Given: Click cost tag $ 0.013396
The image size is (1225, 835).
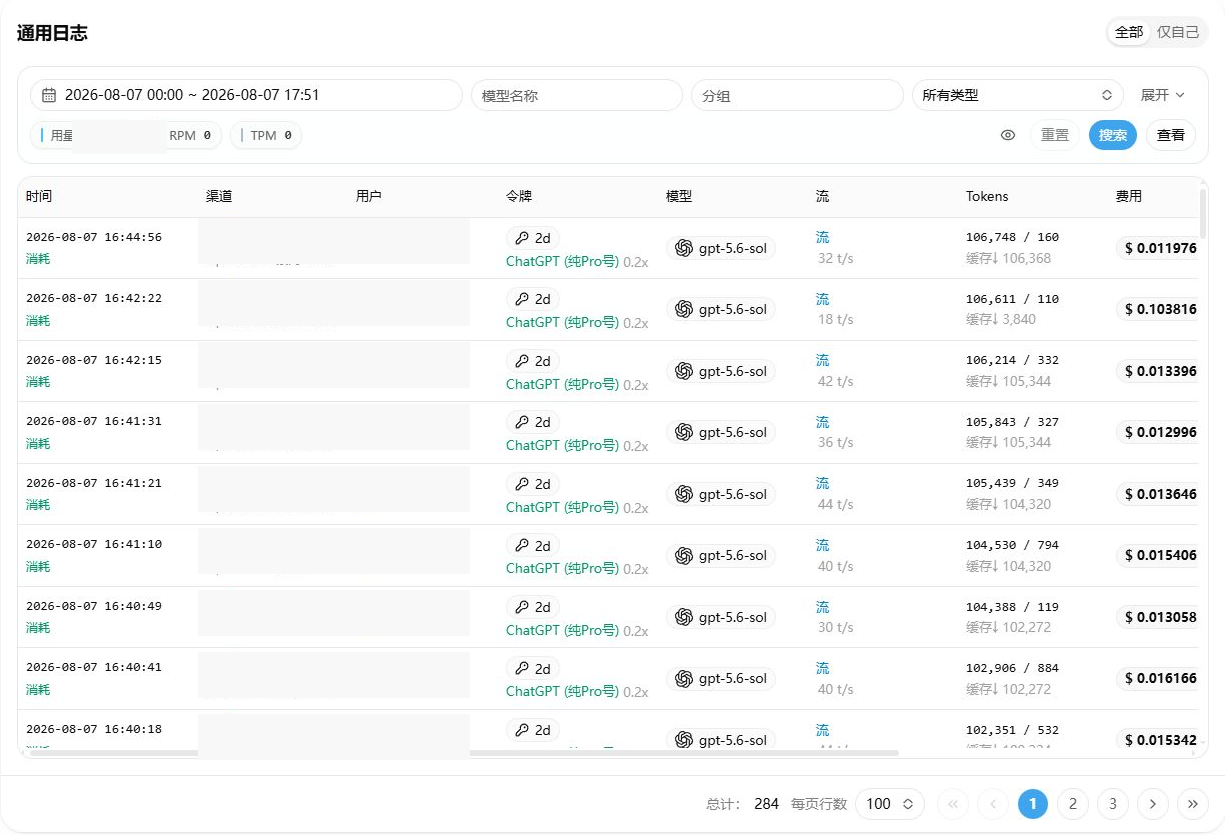Looking at the screenshot, I should (x=1157, y=371).
